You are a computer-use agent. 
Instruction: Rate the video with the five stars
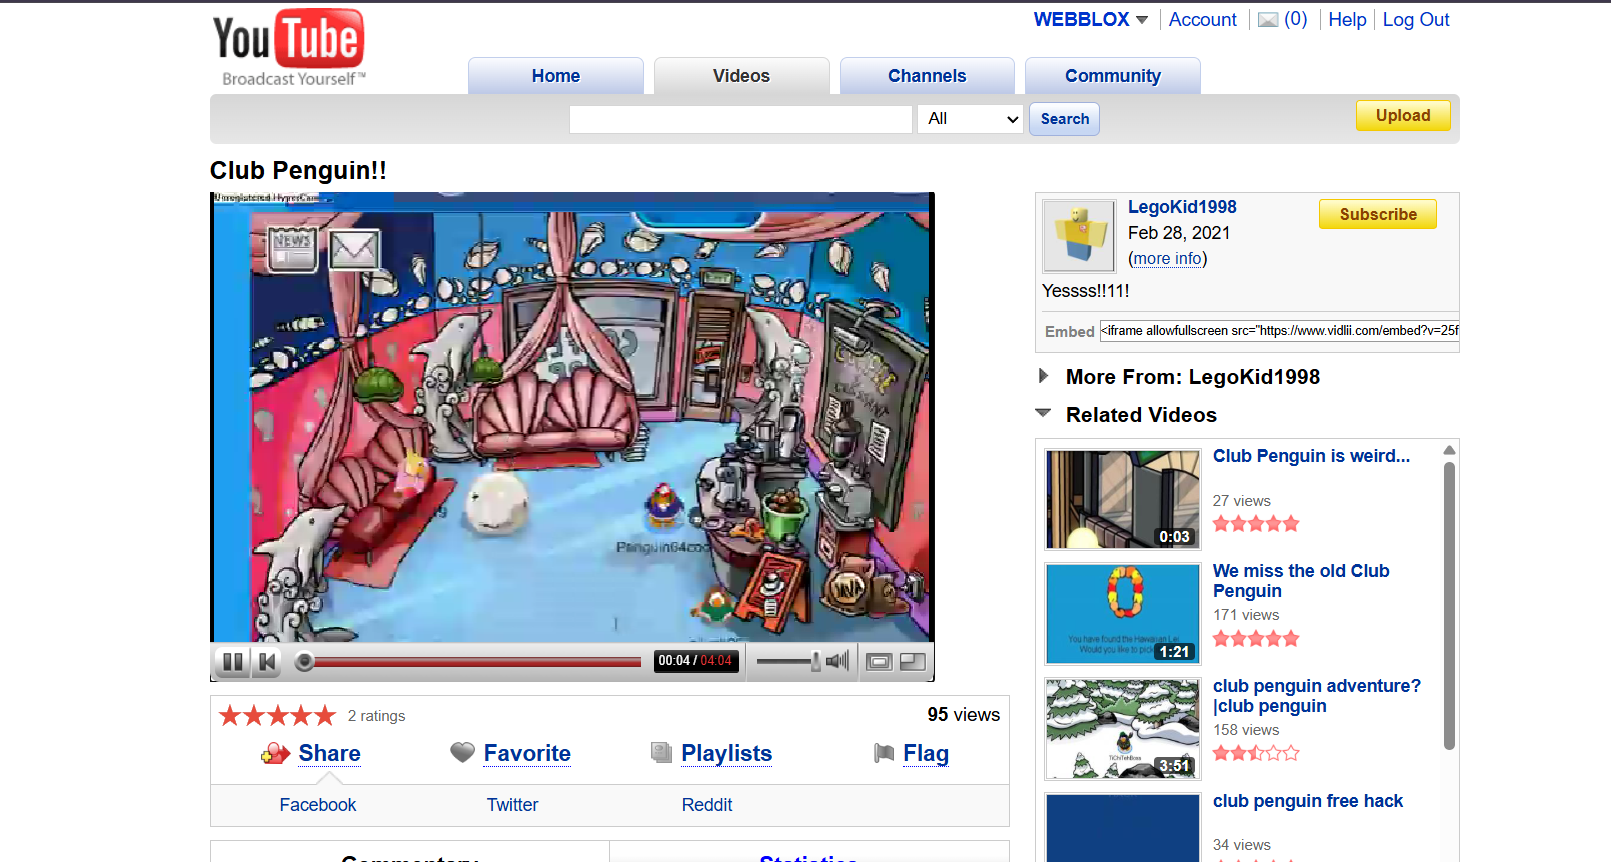point(277,715)
